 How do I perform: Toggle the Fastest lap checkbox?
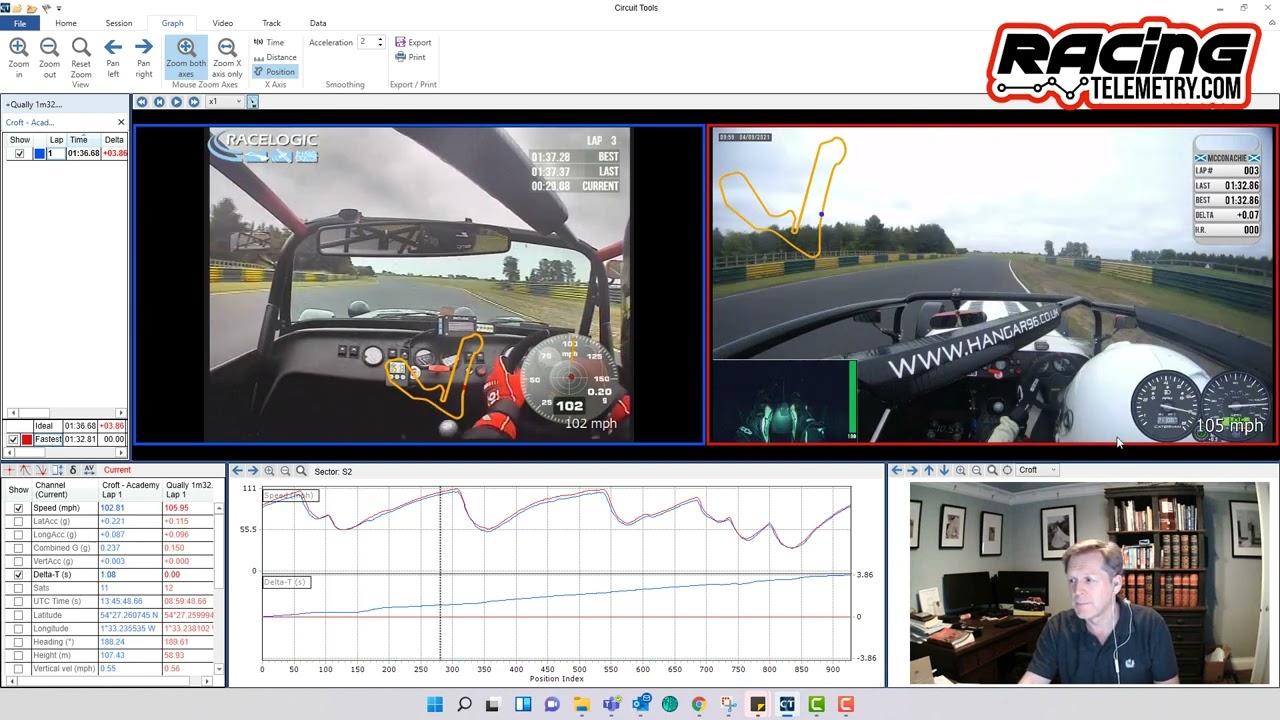pyautogui.click(x=13, y=439)
